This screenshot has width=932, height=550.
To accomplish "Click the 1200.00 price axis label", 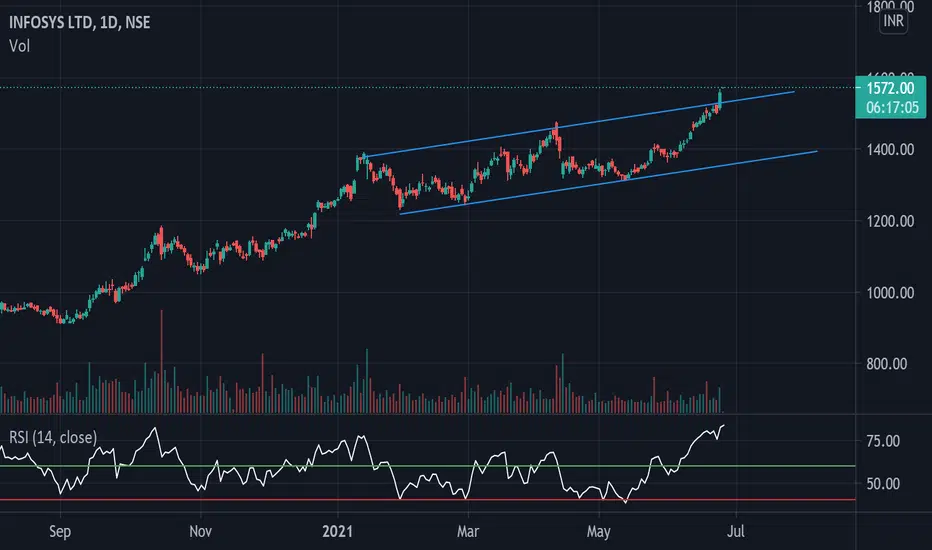I will click(x=890, y=221).
